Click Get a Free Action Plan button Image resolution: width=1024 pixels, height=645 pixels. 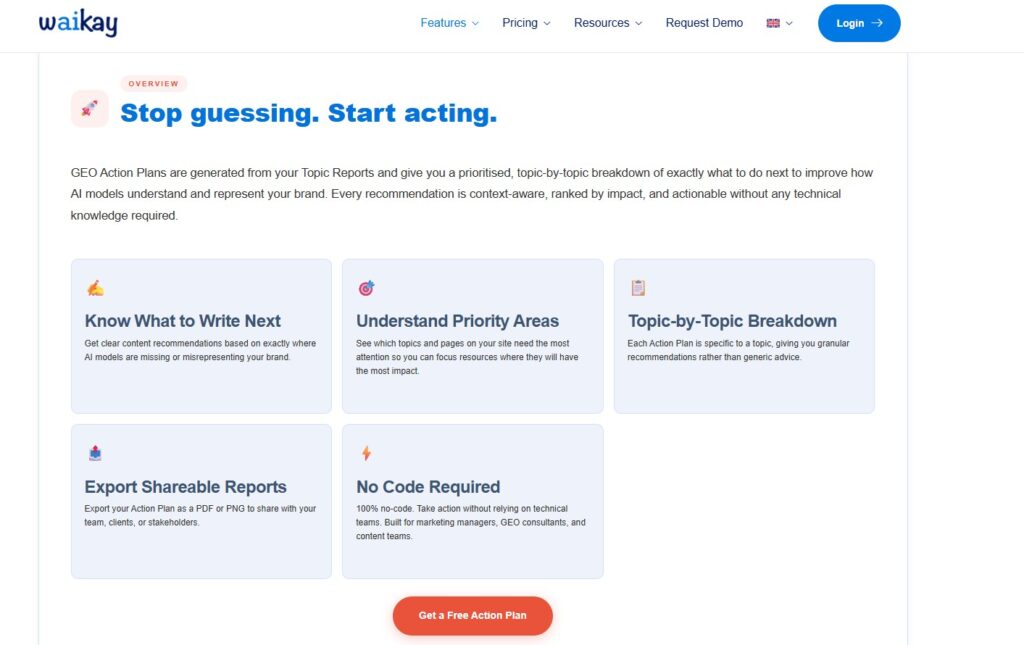coord(472,615)
